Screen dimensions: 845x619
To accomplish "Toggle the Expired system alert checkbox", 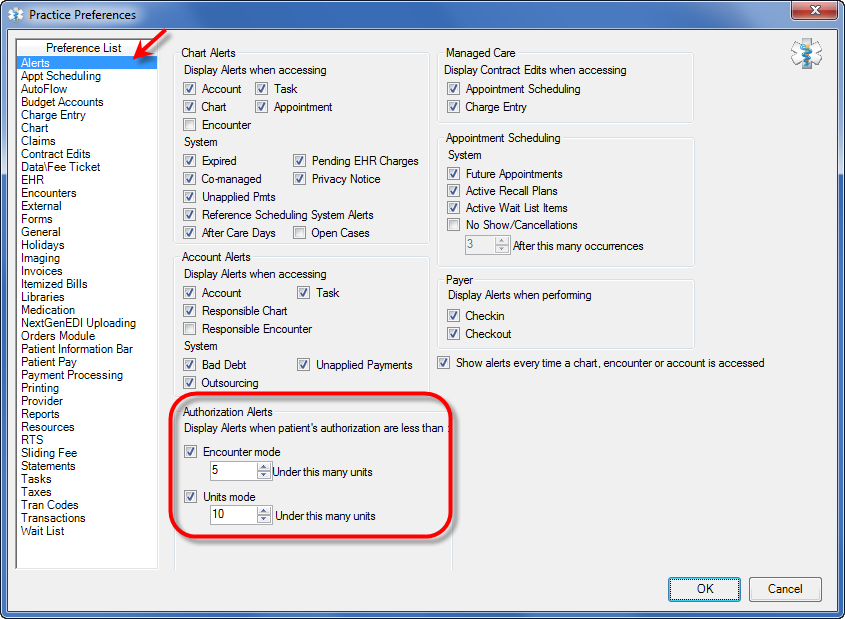I will tap(189, 161).
